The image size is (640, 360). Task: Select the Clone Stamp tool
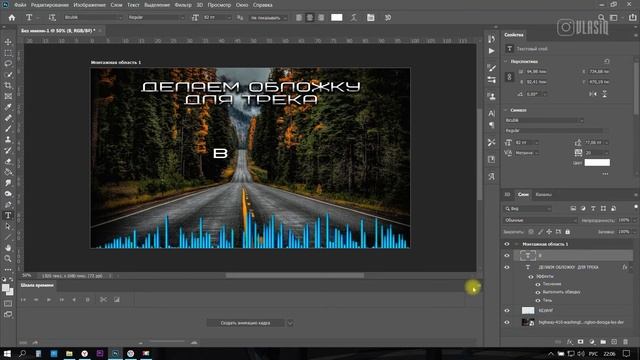coord(8,140)
